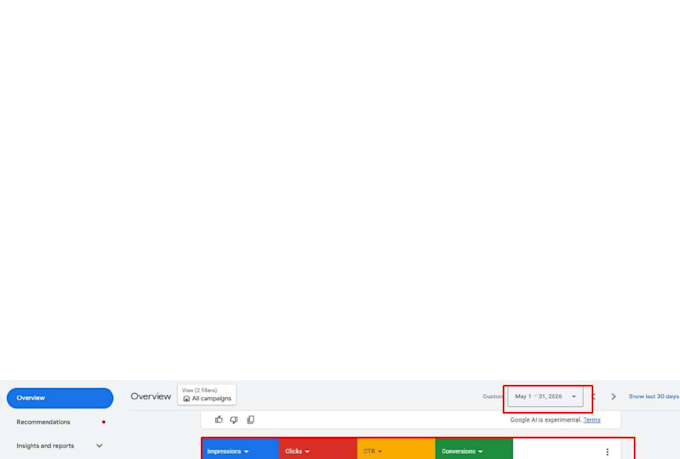Screen dimensions: 680x459
Task: Open the Terms link
Action: pyautogui.click(x=592, y=420)
